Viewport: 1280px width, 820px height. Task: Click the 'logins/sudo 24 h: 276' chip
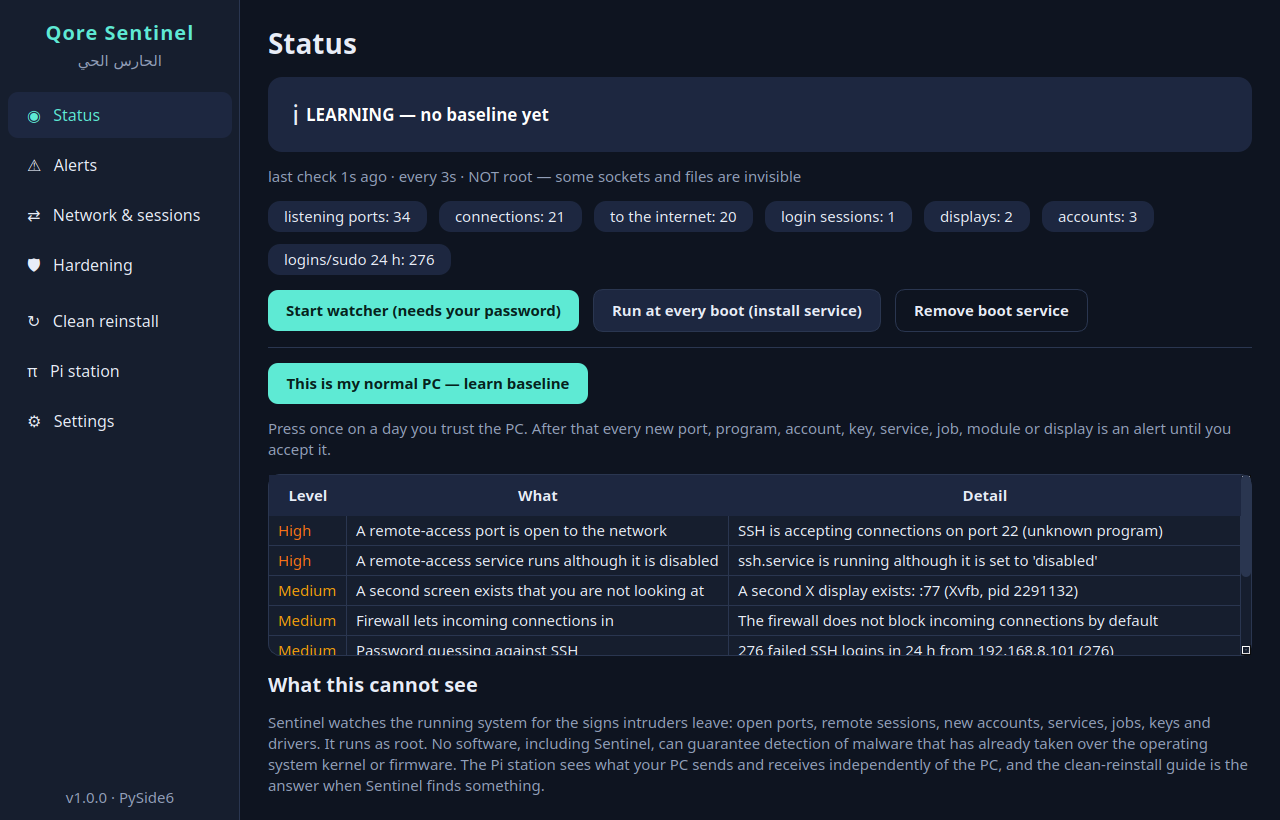(359, 260)
